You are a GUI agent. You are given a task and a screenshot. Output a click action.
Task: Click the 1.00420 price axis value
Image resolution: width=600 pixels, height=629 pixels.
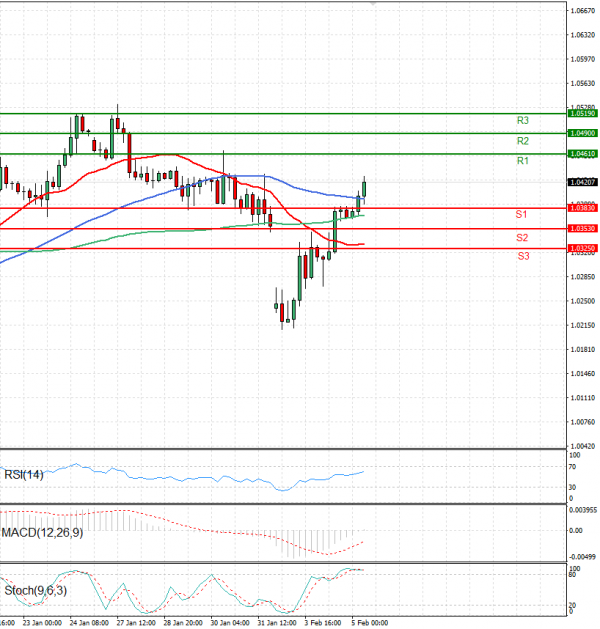(x=583, y=446)
